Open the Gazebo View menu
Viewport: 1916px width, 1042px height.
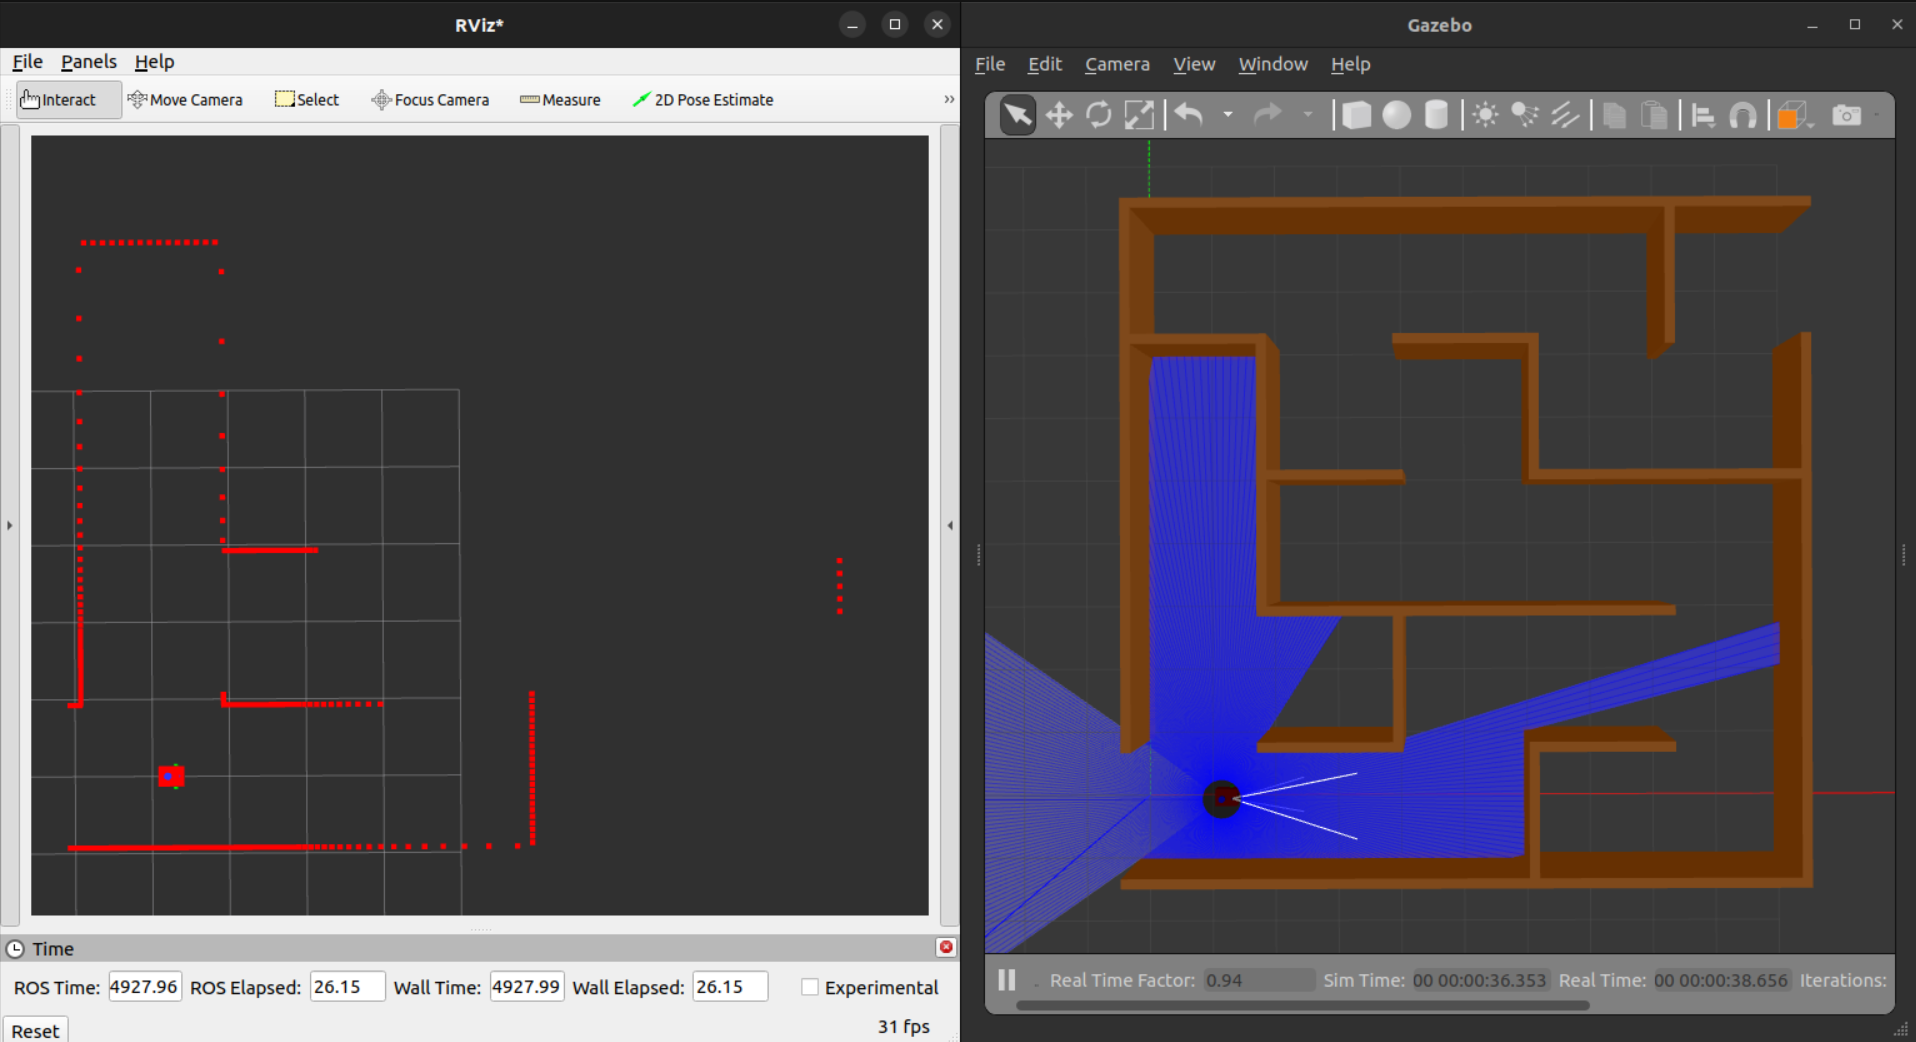point(1194,64)
